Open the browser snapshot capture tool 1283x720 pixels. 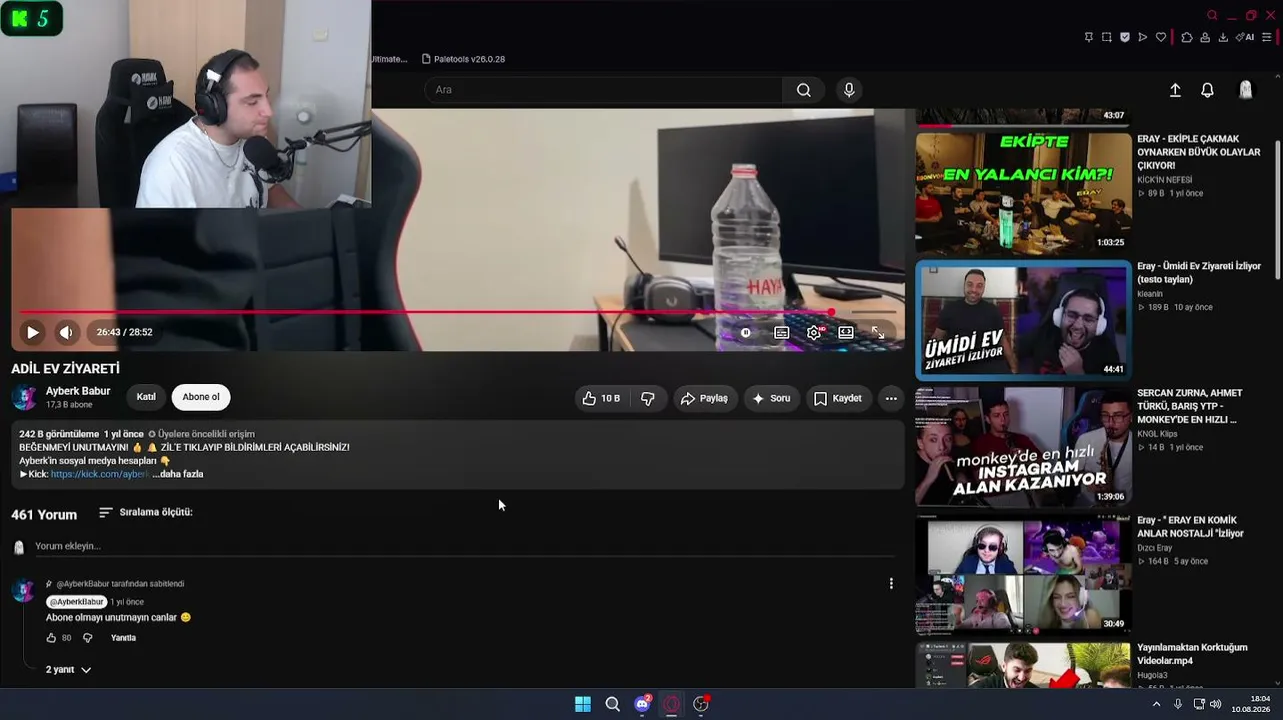1107,37
